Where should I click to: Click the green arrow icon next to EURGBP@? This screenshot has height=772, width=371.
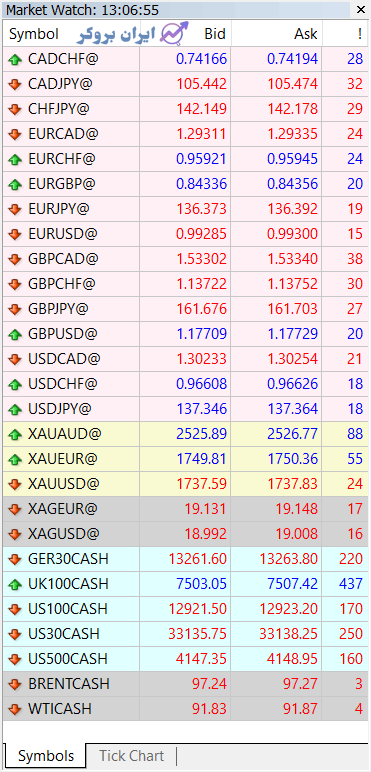coord(15,185)
